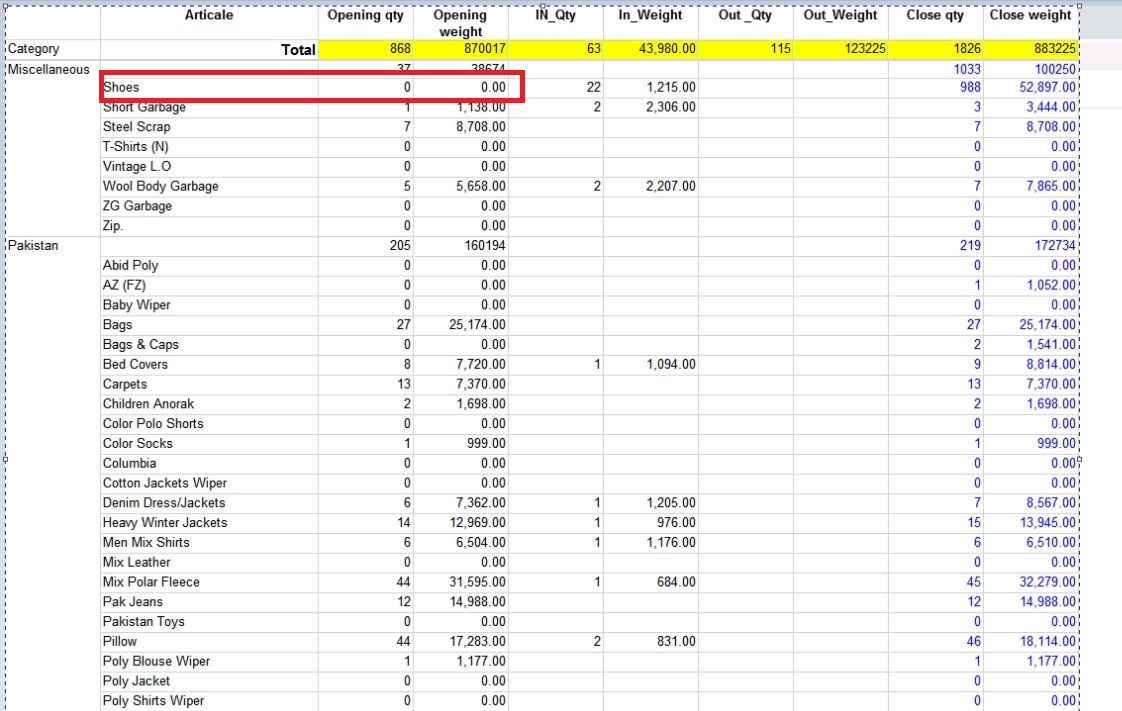Click Mix Polar Fleece close weight 32,279.00
This screenshot has width=1122, height=711.
click(1047, 582)
